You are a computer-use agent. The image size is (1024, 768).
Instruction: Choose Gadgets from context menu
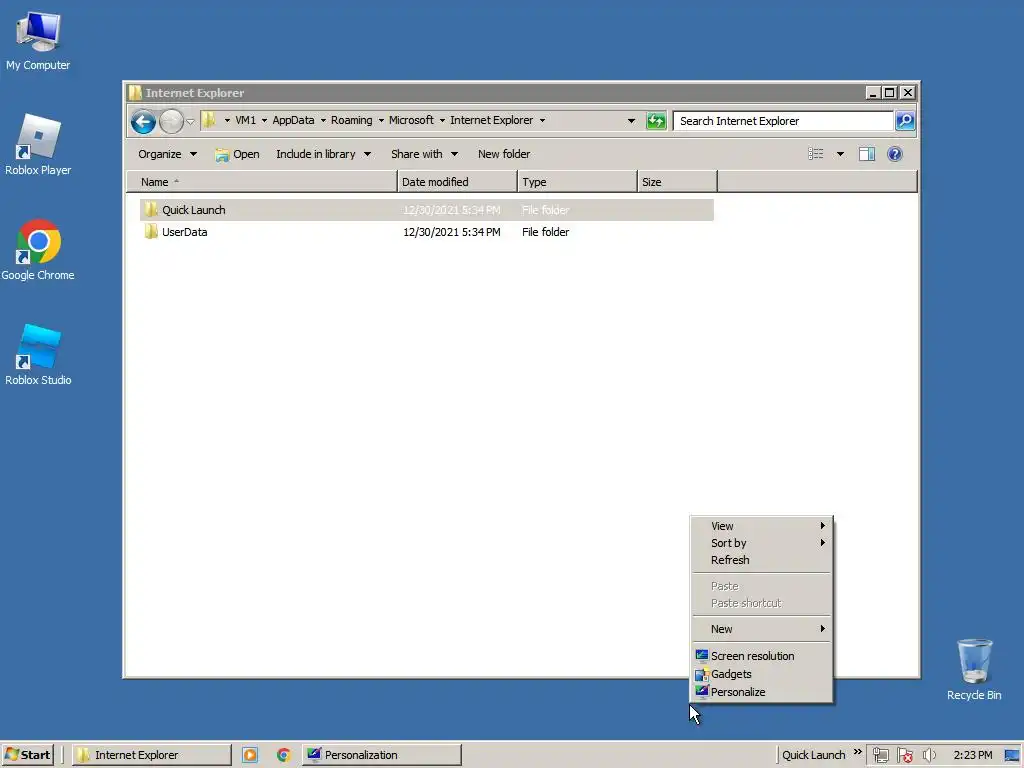(762, 674)
